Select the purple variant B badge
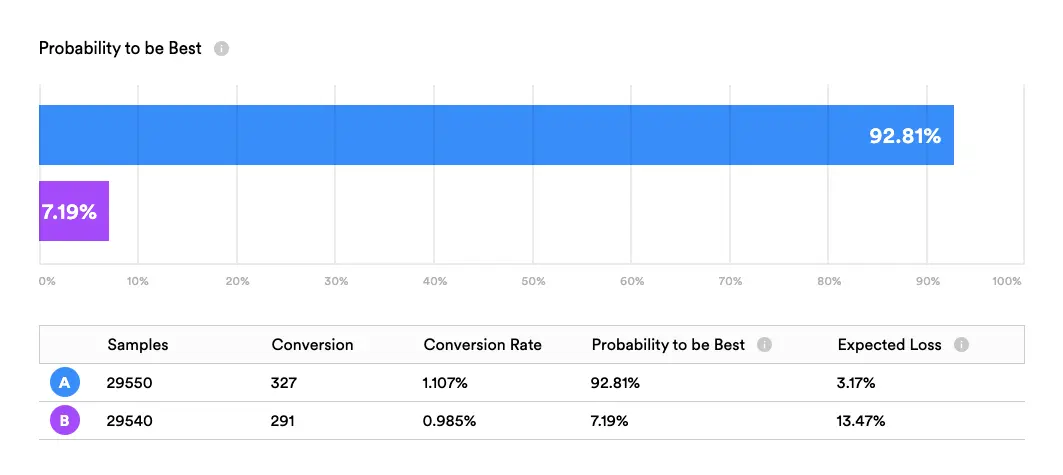1063x475 pixels. 64,421
